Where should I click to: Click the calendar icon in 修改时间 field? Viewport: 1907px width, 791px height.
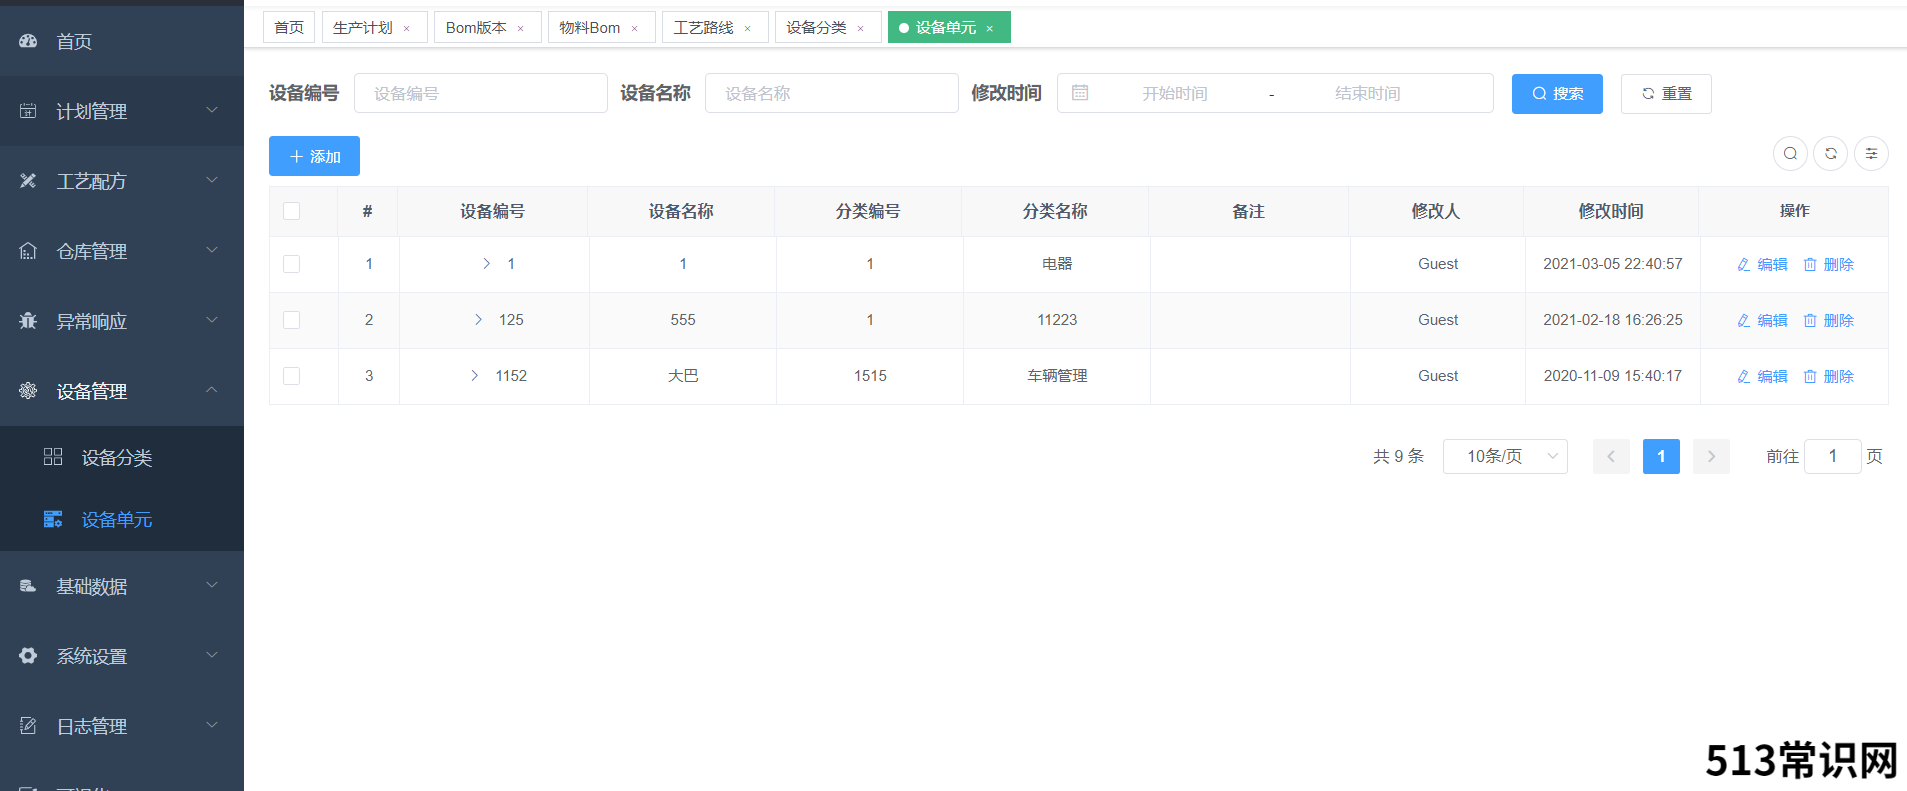point(1080,93)
